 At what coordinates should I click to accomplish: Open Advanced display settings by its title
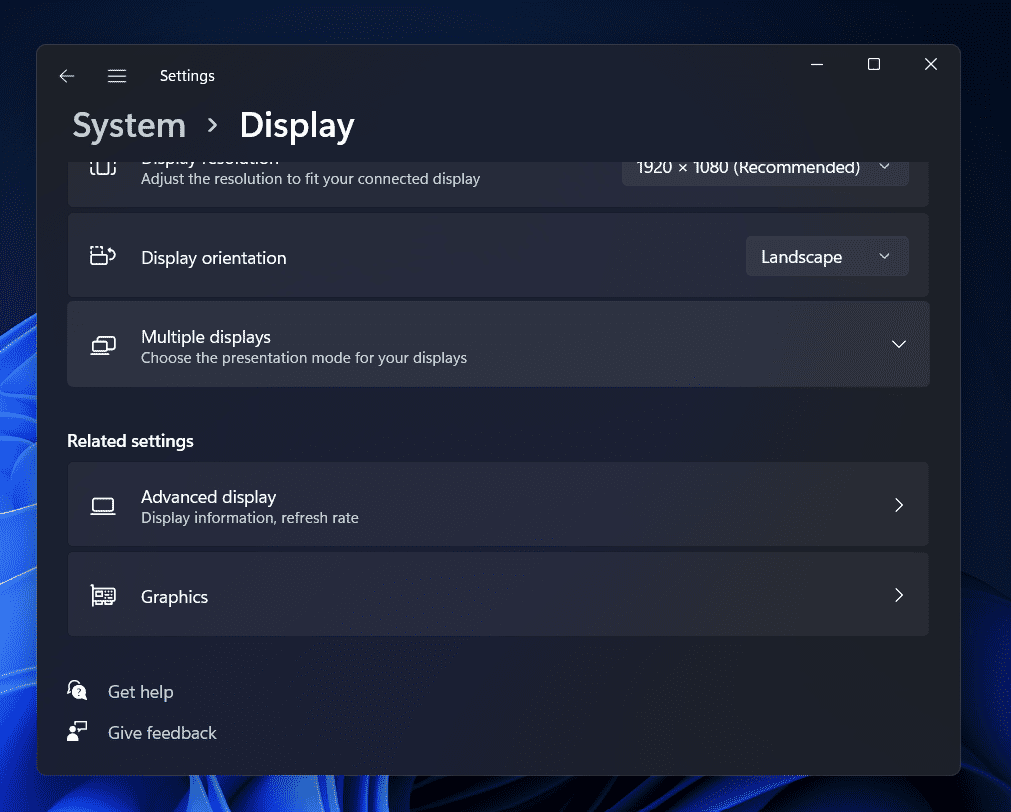pyautogui.click(x=208, y=497)
